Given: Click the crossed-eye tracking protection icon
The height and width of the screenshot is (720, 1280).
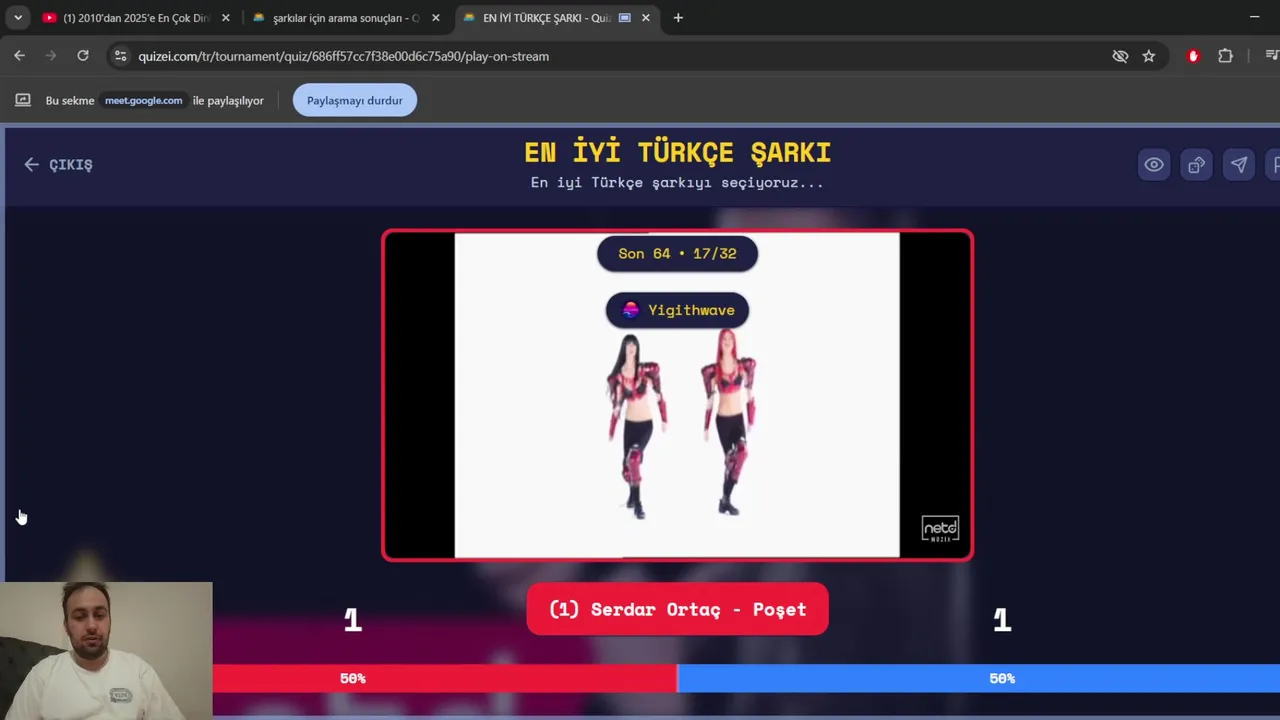Looking at the screenshot, I should 1120,56.
